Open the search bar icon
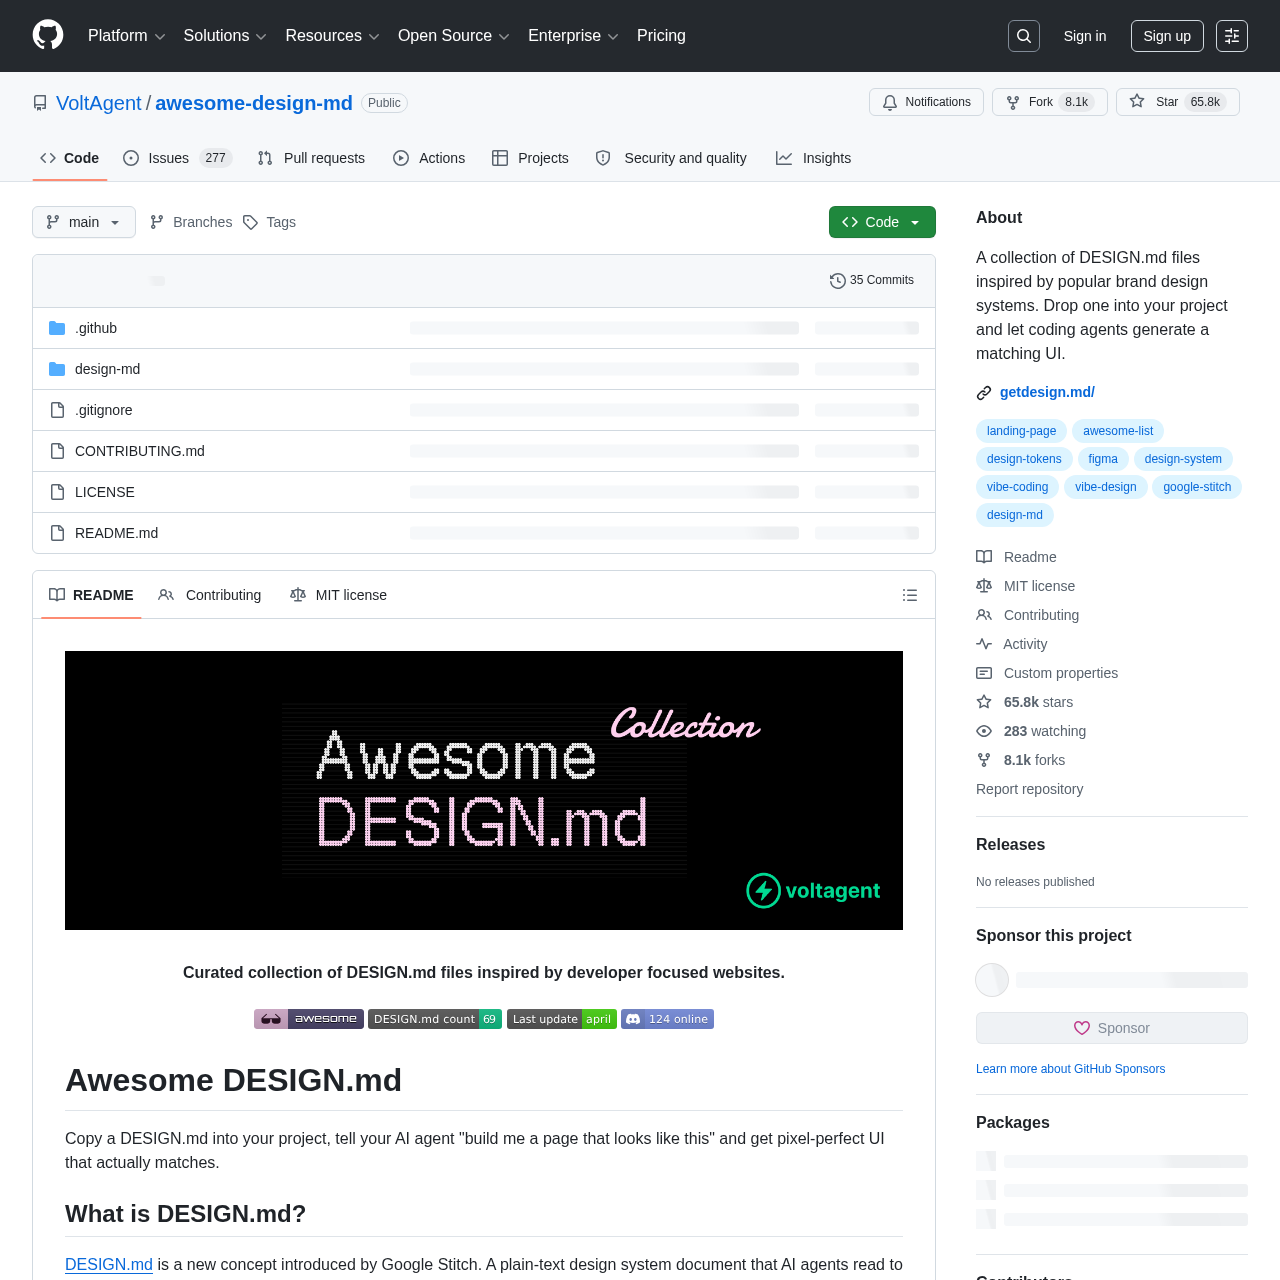Viewport: 1280px width, 1280px height. [x=1023, y=35]
